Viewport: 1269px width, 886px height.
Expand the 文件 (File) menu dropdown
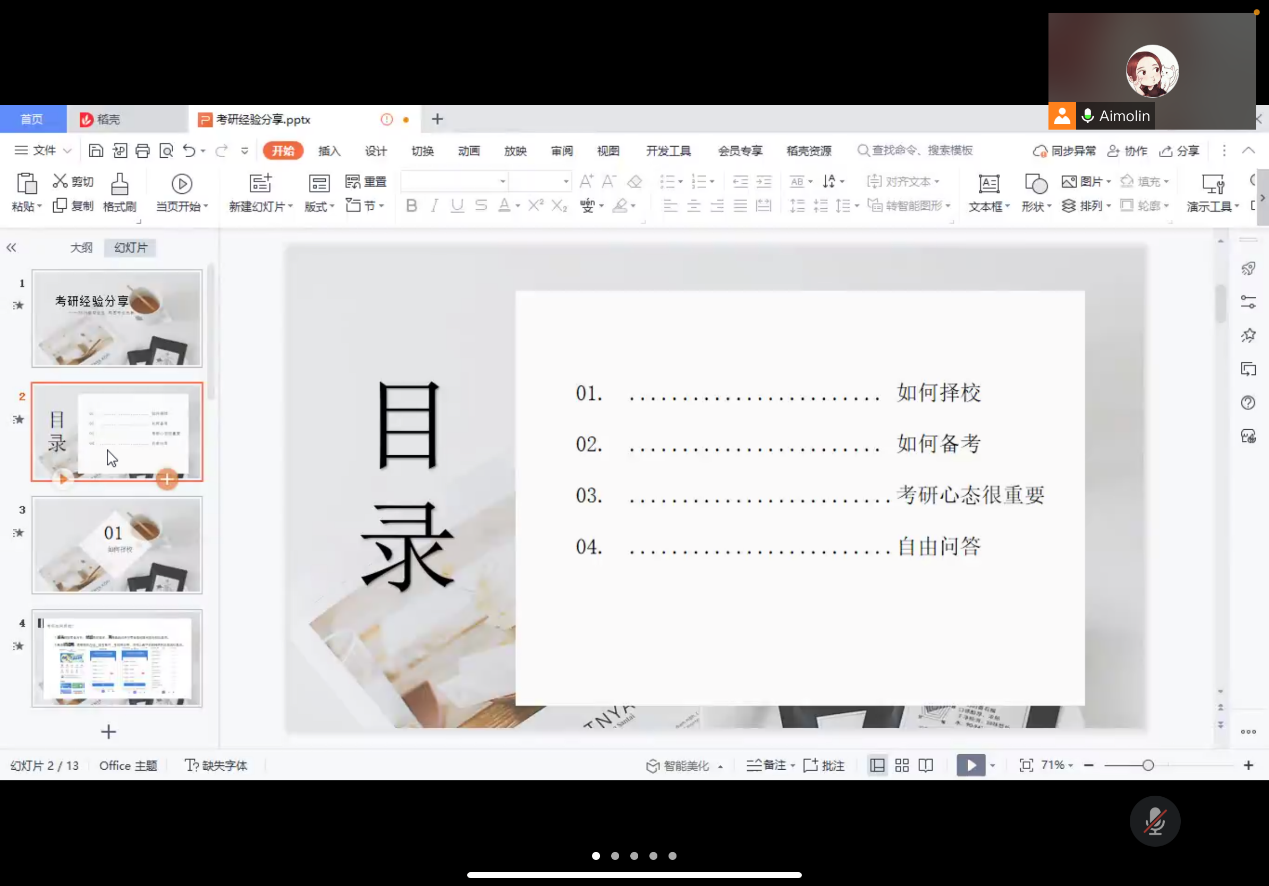43,151
